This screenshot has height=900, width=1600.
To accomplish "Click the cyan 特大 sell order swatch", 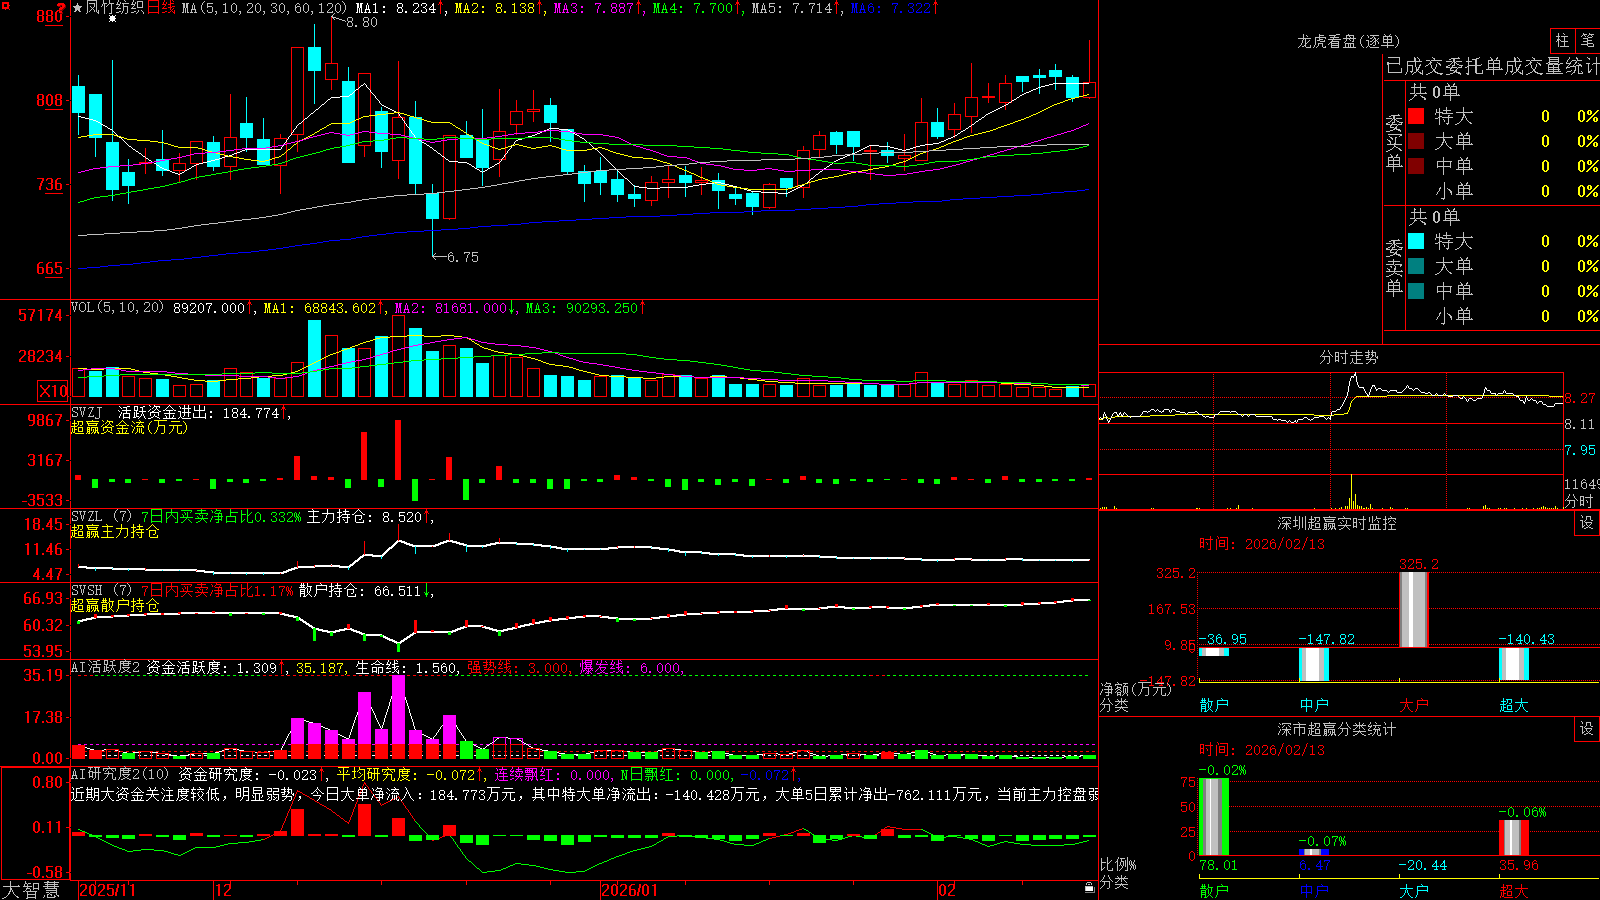I will coord(1416,241).
